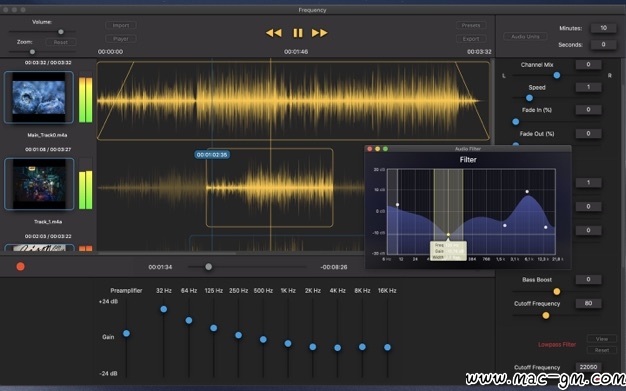Click the 4K Hz equalizer knob
626x391 pixels.
click(337, 348)
